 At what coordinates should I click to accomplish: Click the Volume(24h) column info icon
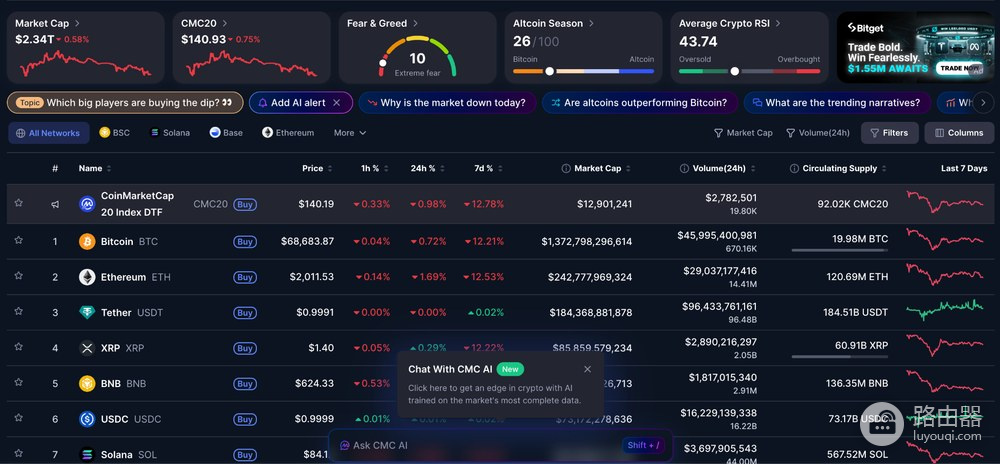[x=684, y=168]
